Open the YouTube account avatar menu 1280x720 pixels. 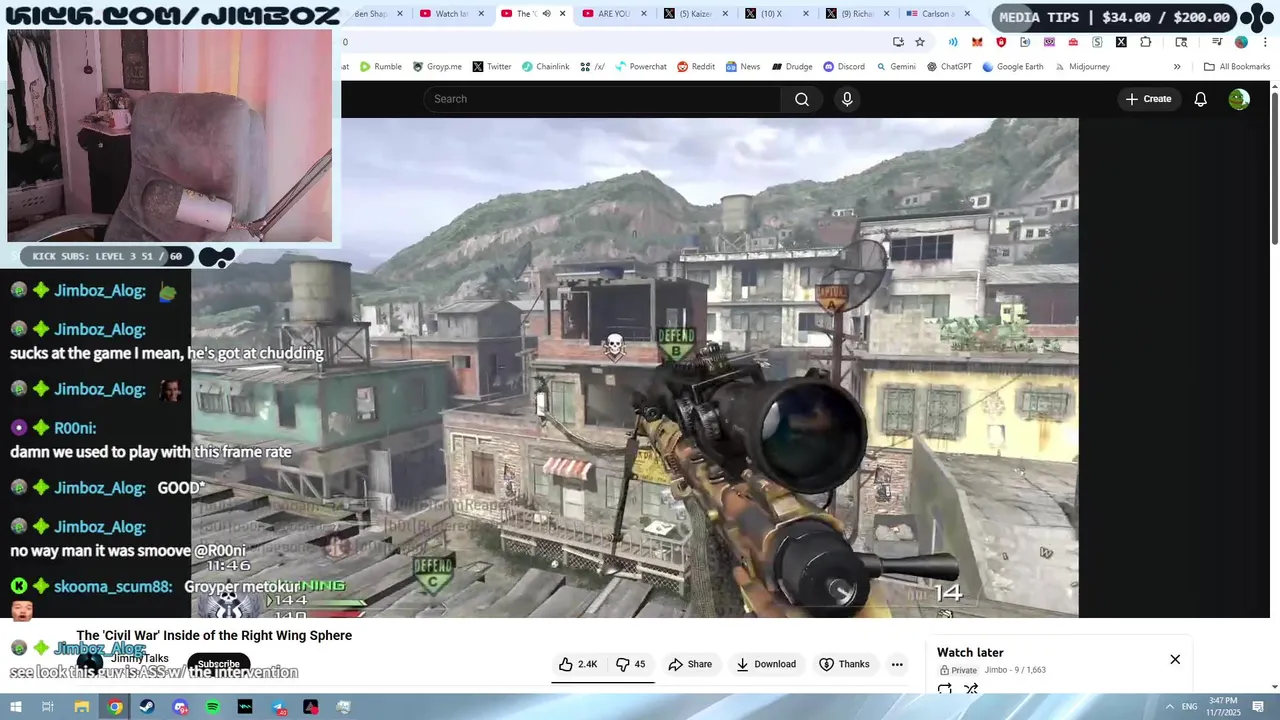1239,99
